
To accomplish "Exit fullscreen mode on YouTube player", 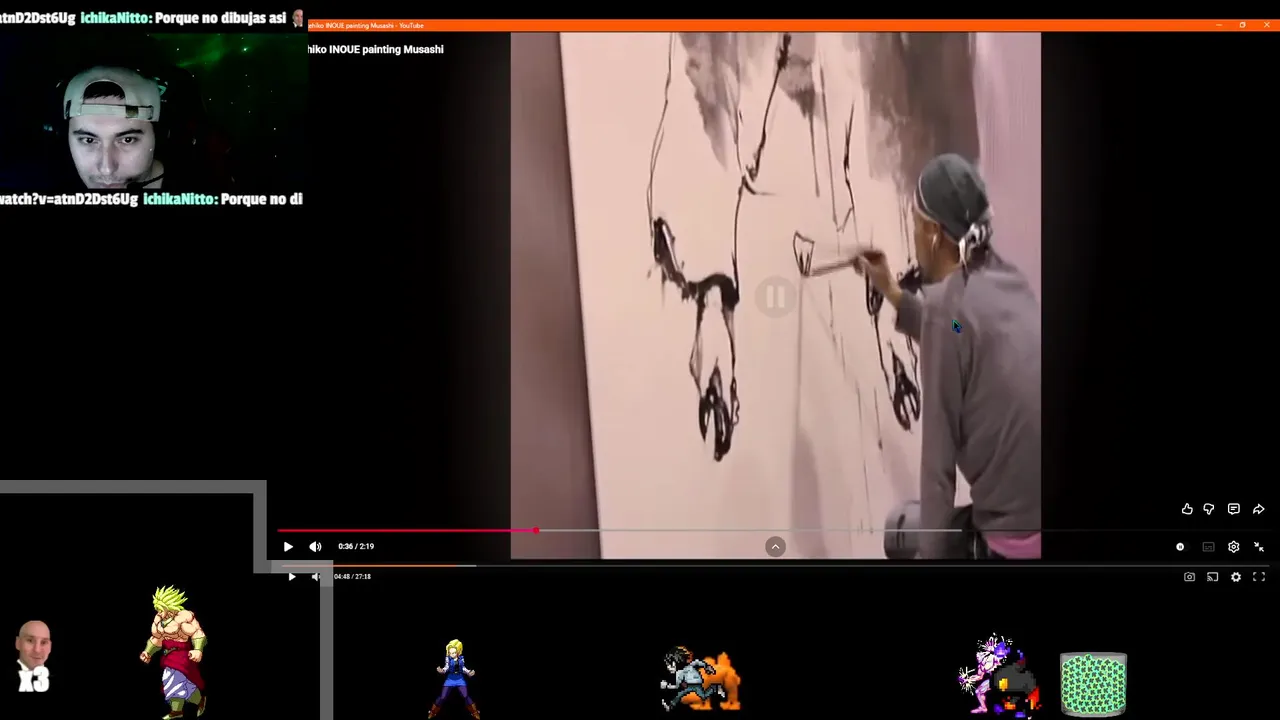I will [1259, 547].
